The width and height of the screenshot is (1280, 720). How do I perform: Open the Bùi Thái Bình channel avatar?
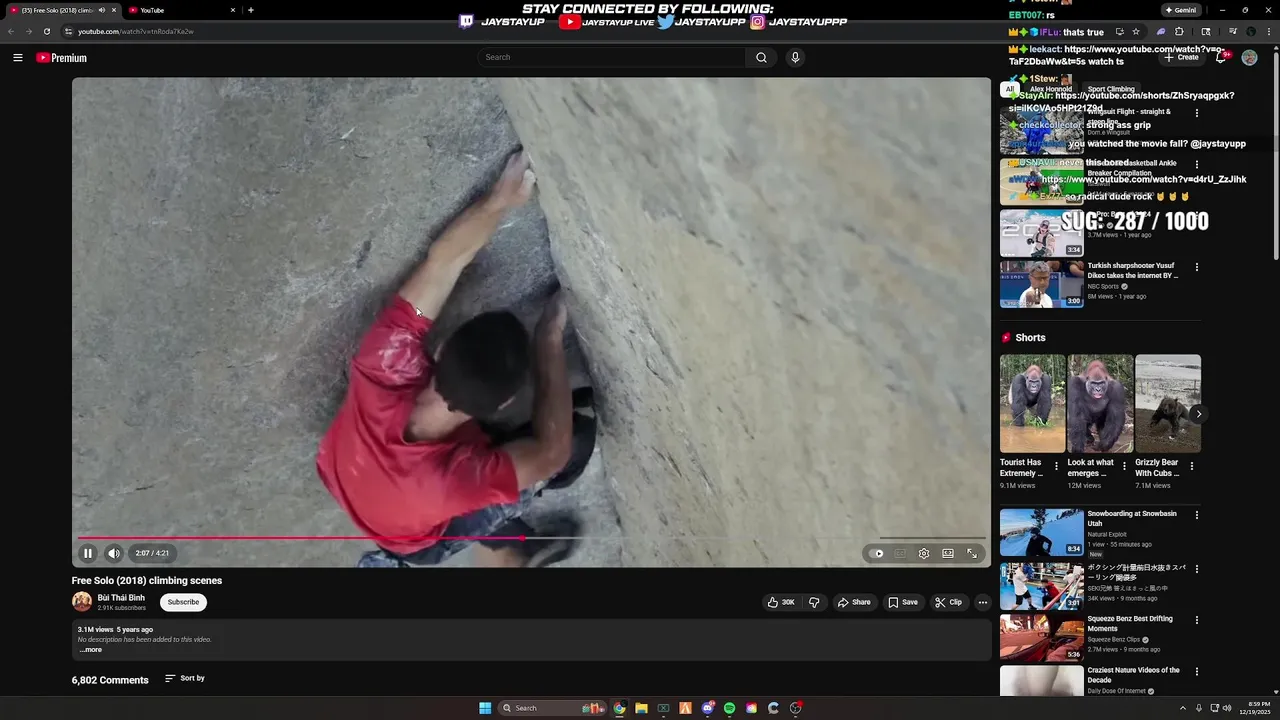tap(82, 602)
